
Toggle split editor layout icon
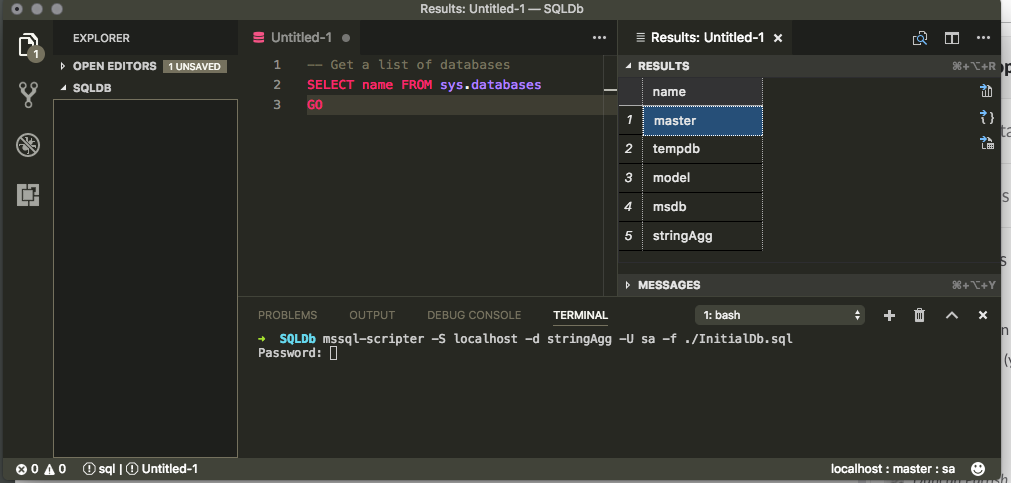[952, 38]
